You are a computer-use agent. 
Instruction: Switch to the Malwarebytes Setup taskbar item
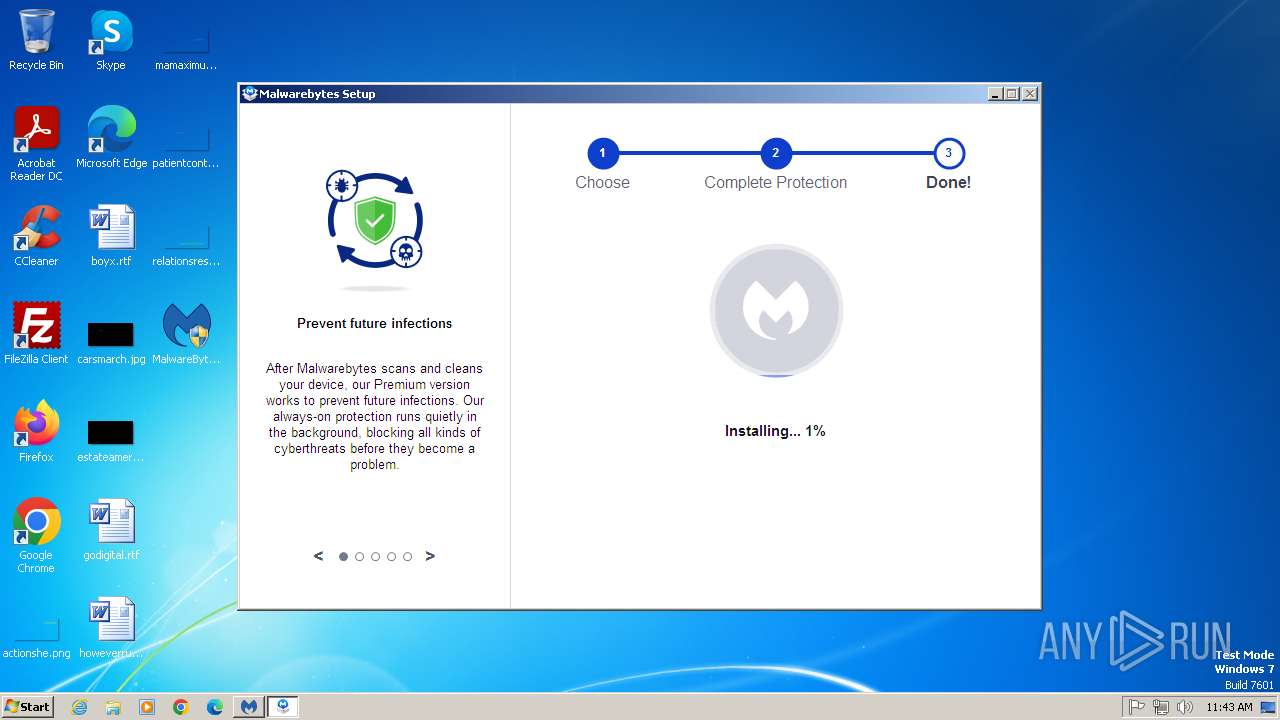[284, 707]
